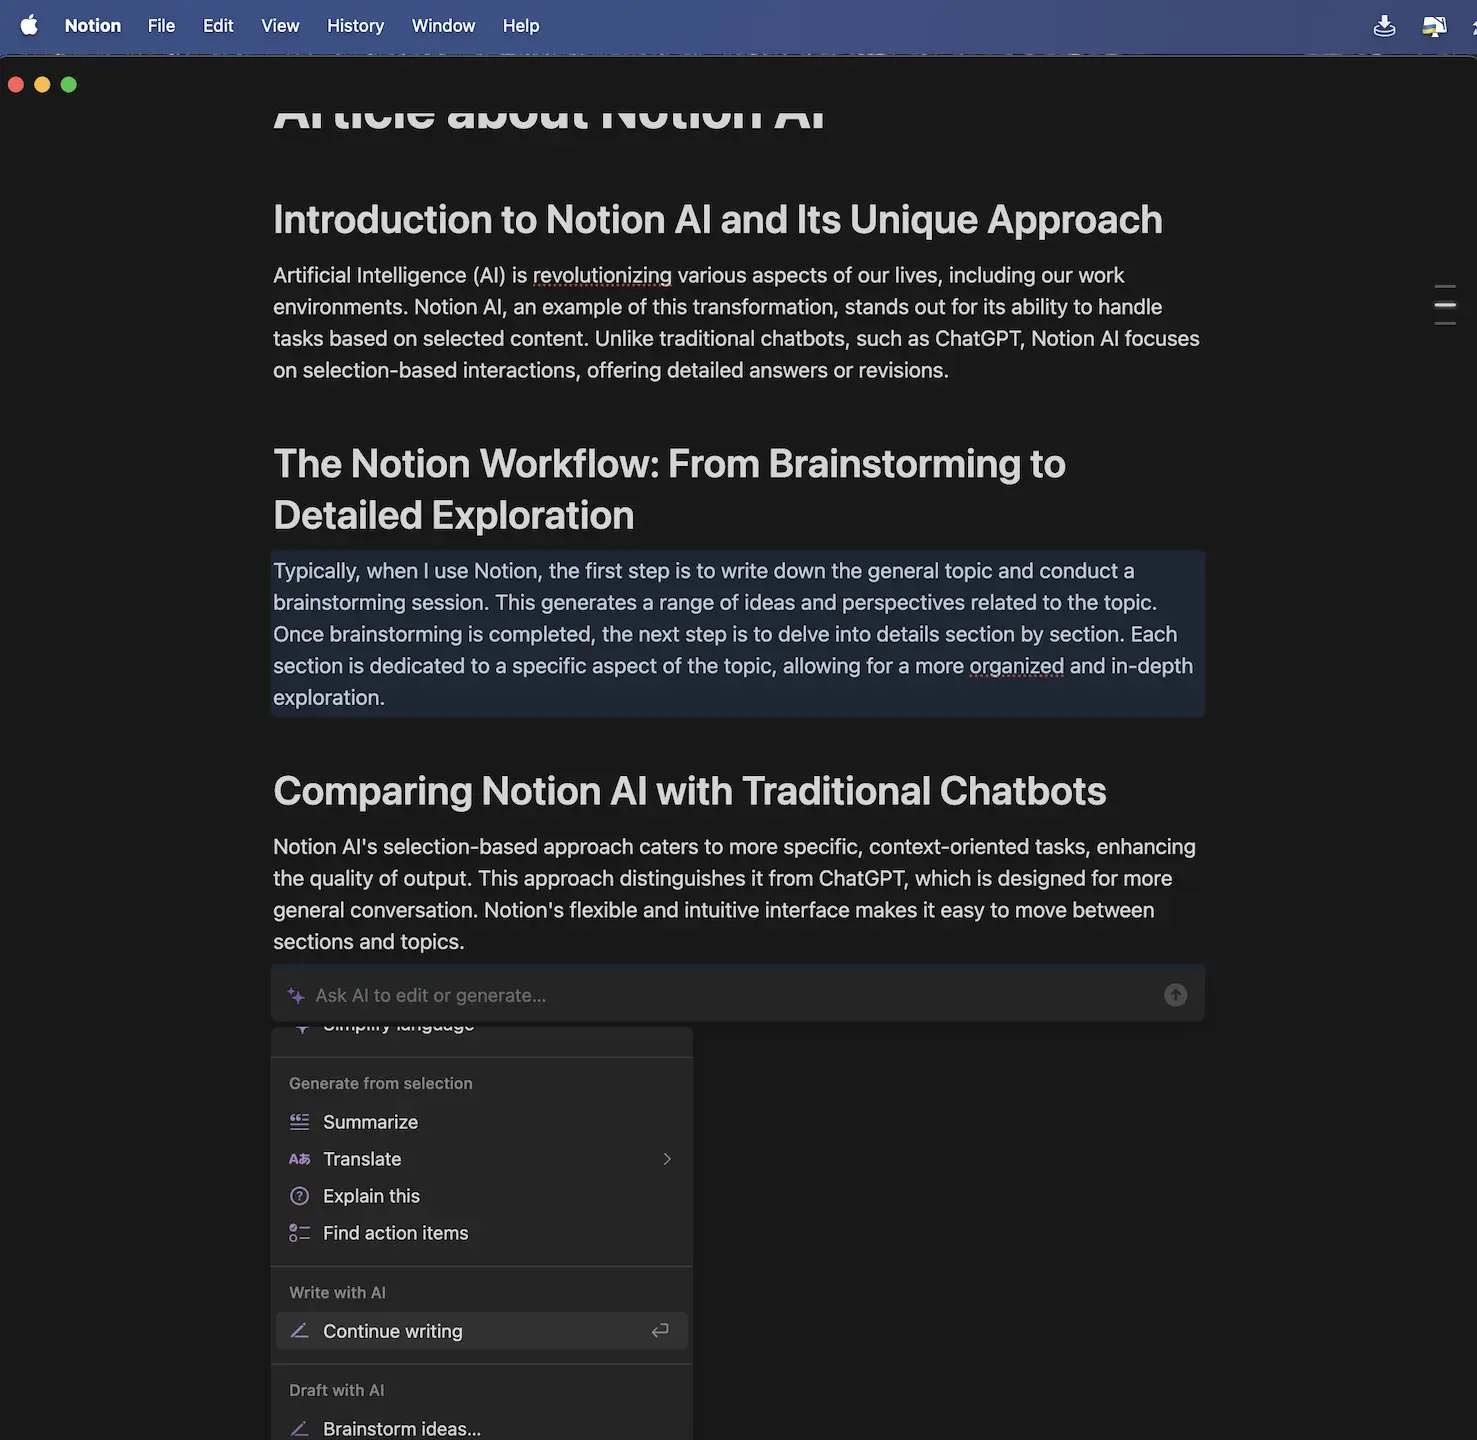Click the Ask AI input field
This screenshot has height=1440, width=1477.
coord(738,995)
